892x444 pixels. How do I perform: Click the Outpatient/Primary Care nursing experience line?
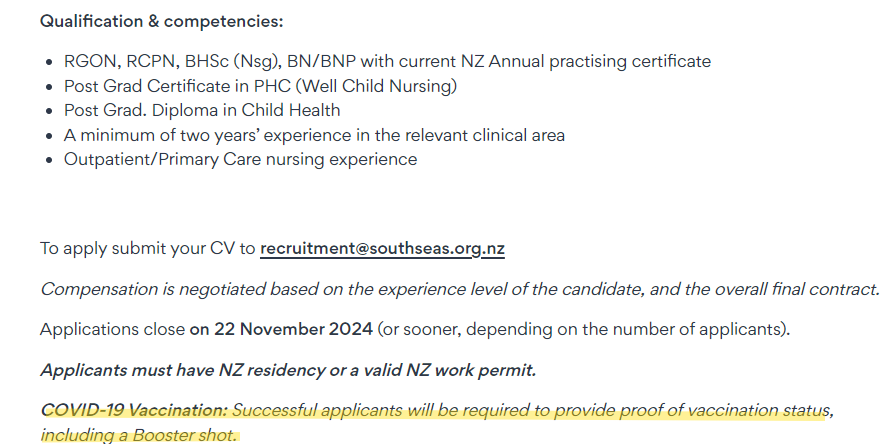tap(240, 159)
